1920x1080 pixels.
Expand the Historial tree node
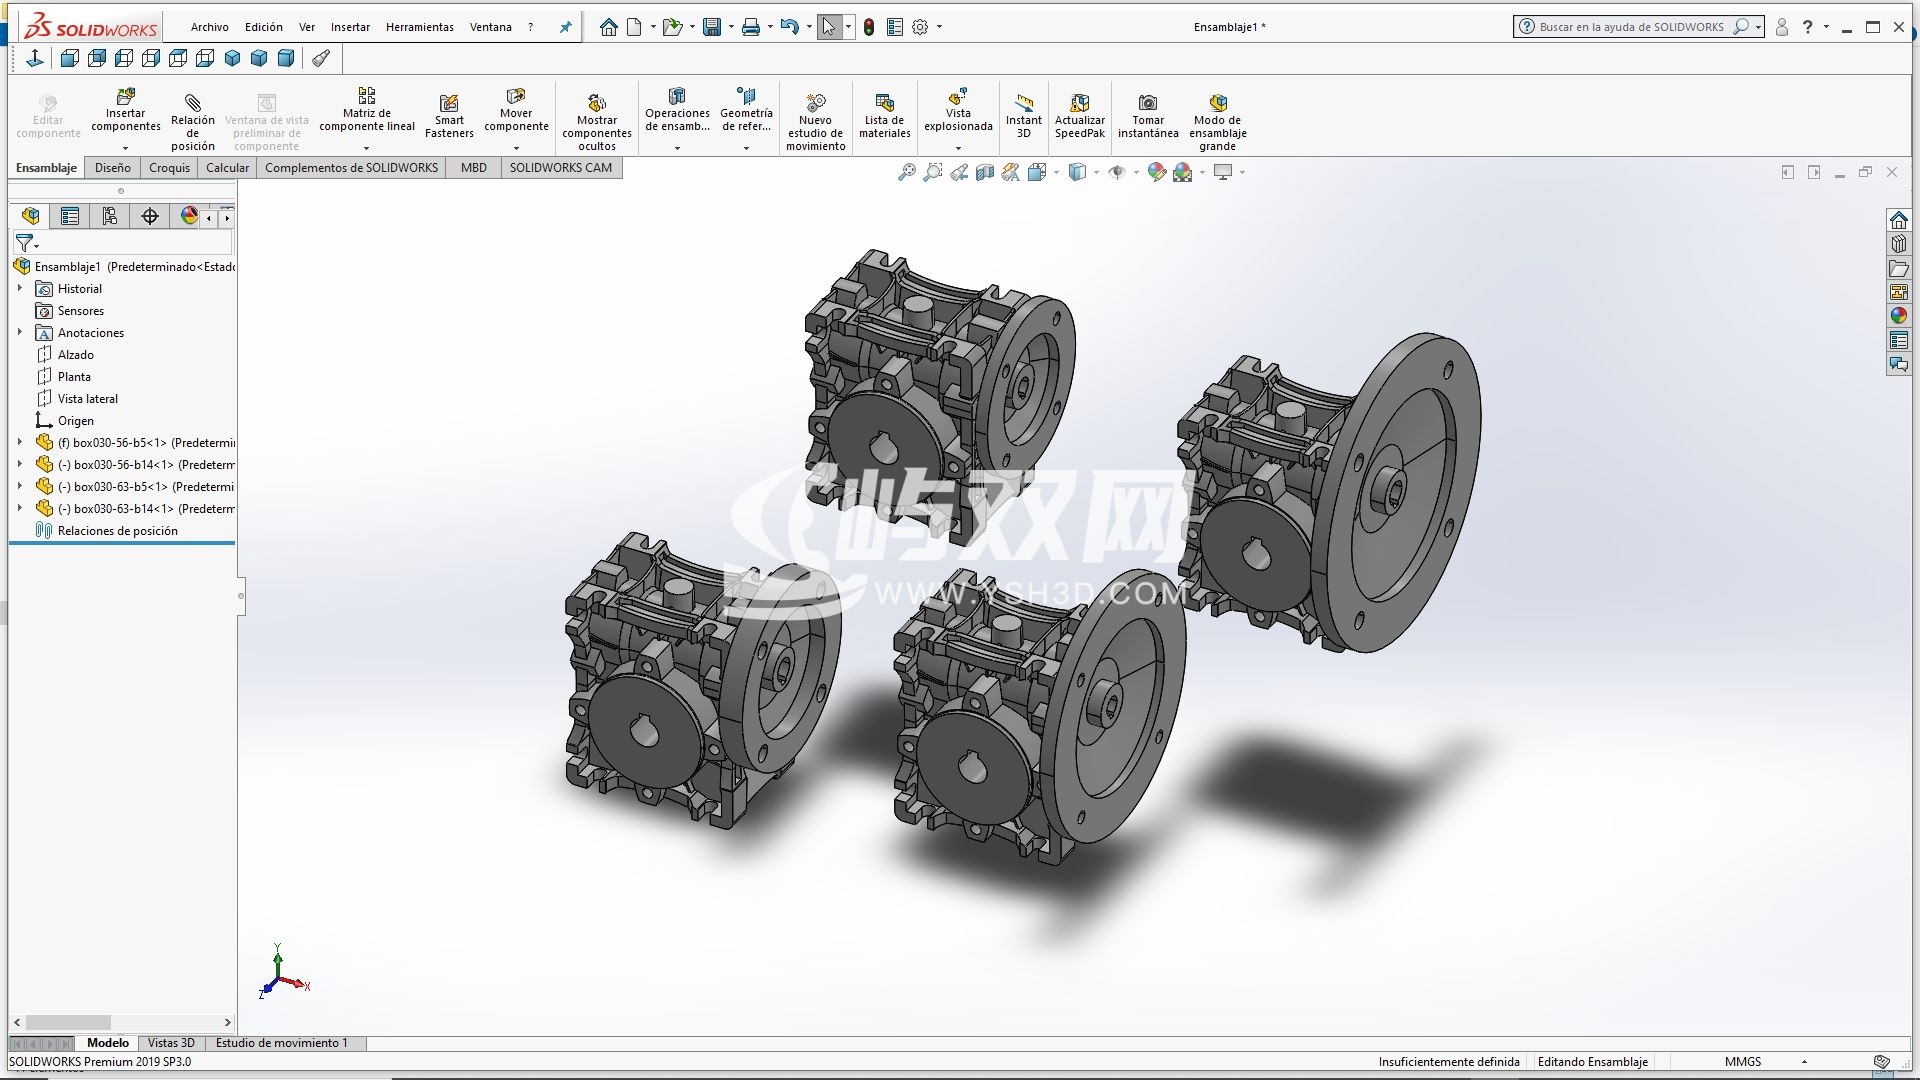(20, 289)
